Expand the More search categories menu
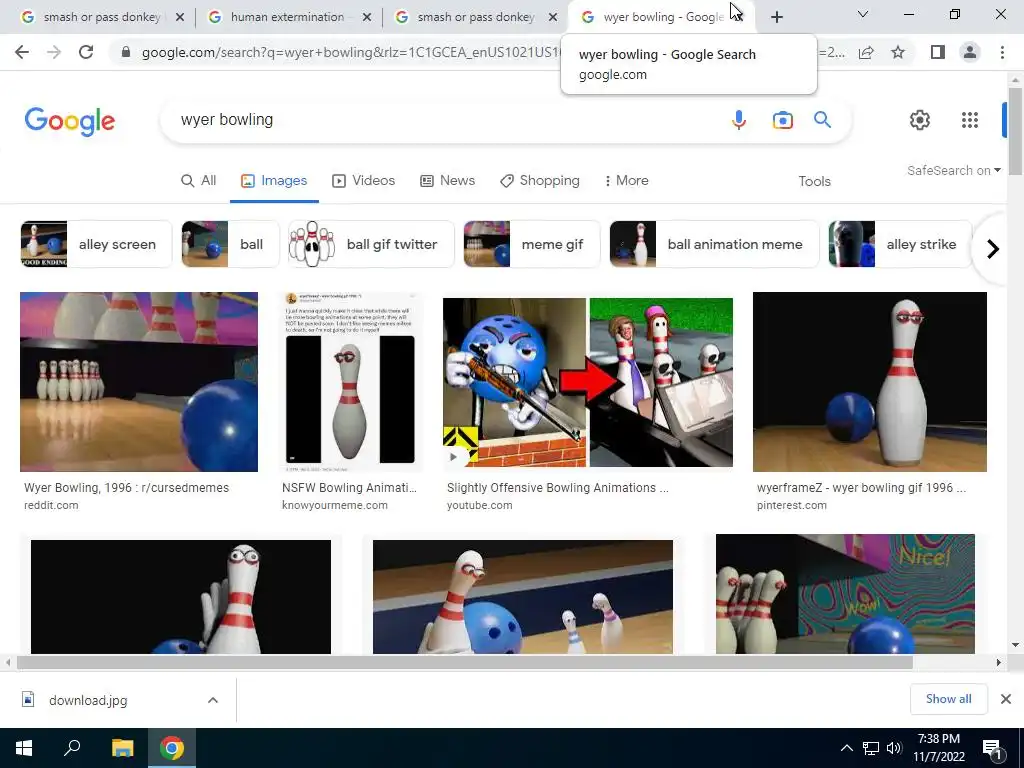 [626, 181]
